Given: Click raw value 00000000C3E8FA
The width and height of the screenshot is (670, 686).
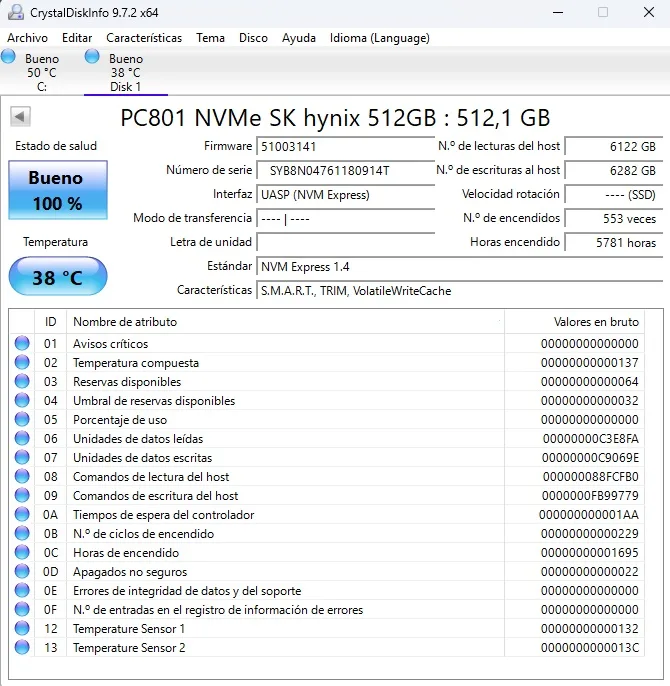Looking at the screenshot, I should (x=590, y=439).
